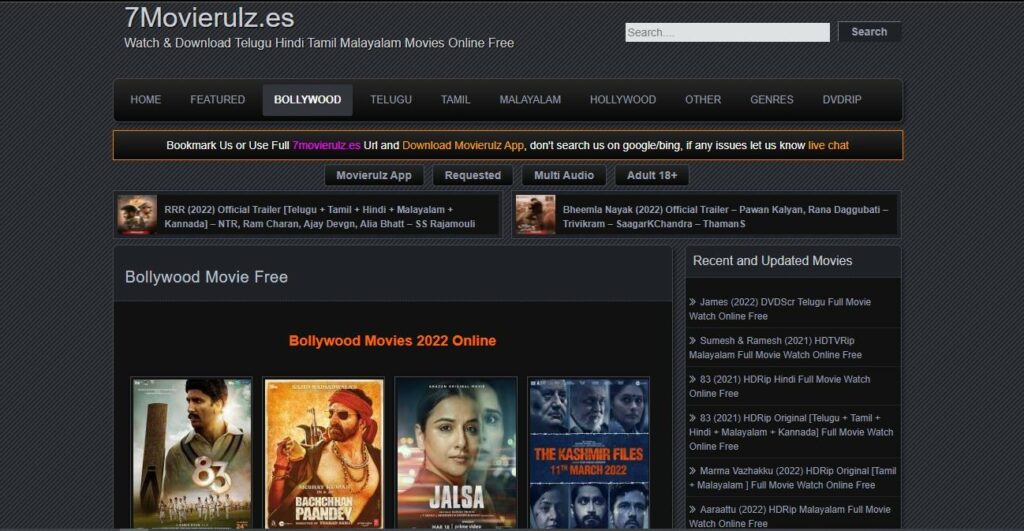Open 83 (2021) HDRip Hindi movie link
The height and width of the screenshot is (531, 1024).
click(779, 386)
